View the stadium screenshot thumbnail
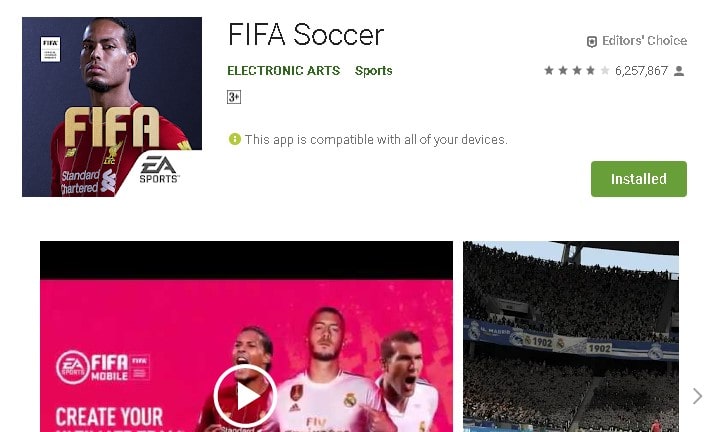The height and width of the screenshot is (432, 716). (x=571, y=337)
